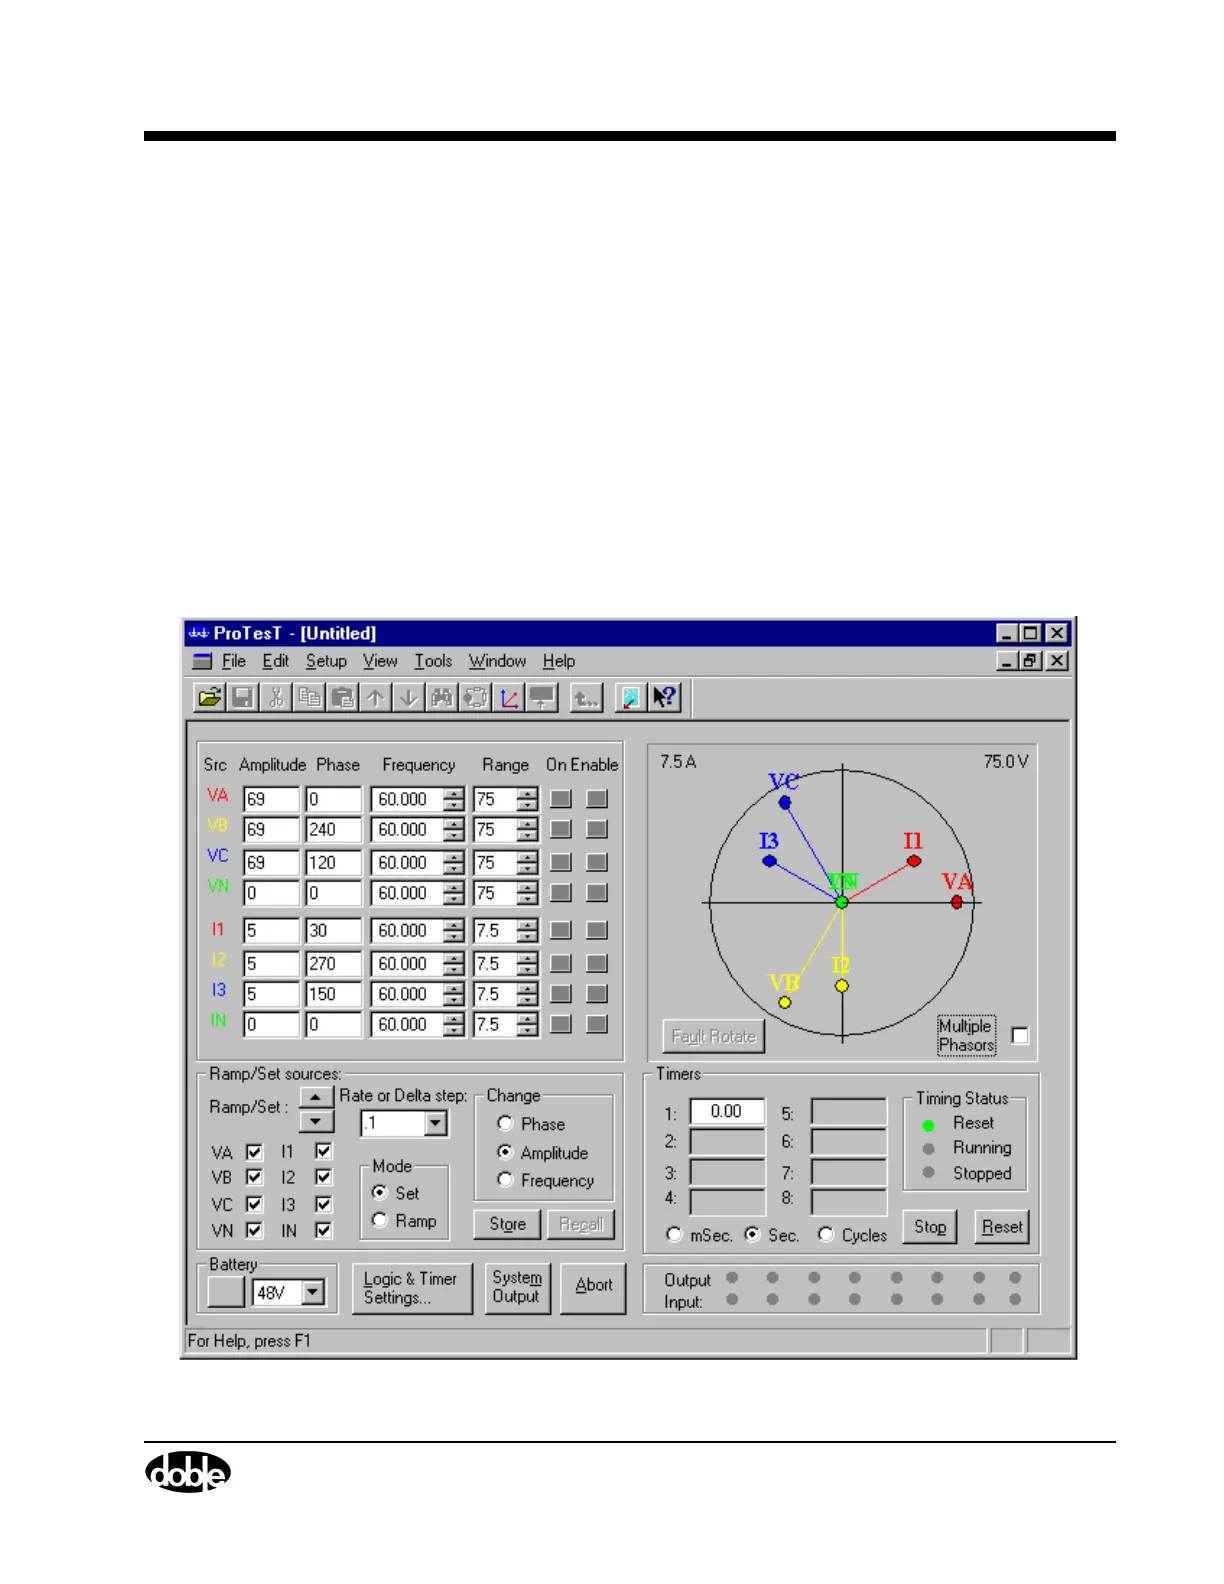This screenshot has width=1224, height=1584.
Task: Adjust the VA range spinner
Action: tap(527, 799)
